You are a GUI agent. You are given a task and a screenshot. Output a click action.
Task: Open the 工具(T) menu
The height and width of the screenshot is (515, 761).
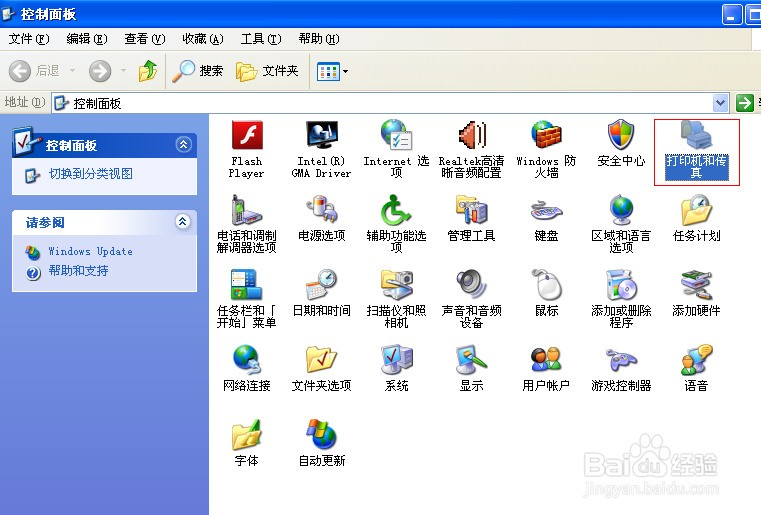click(x=261, y=39)
